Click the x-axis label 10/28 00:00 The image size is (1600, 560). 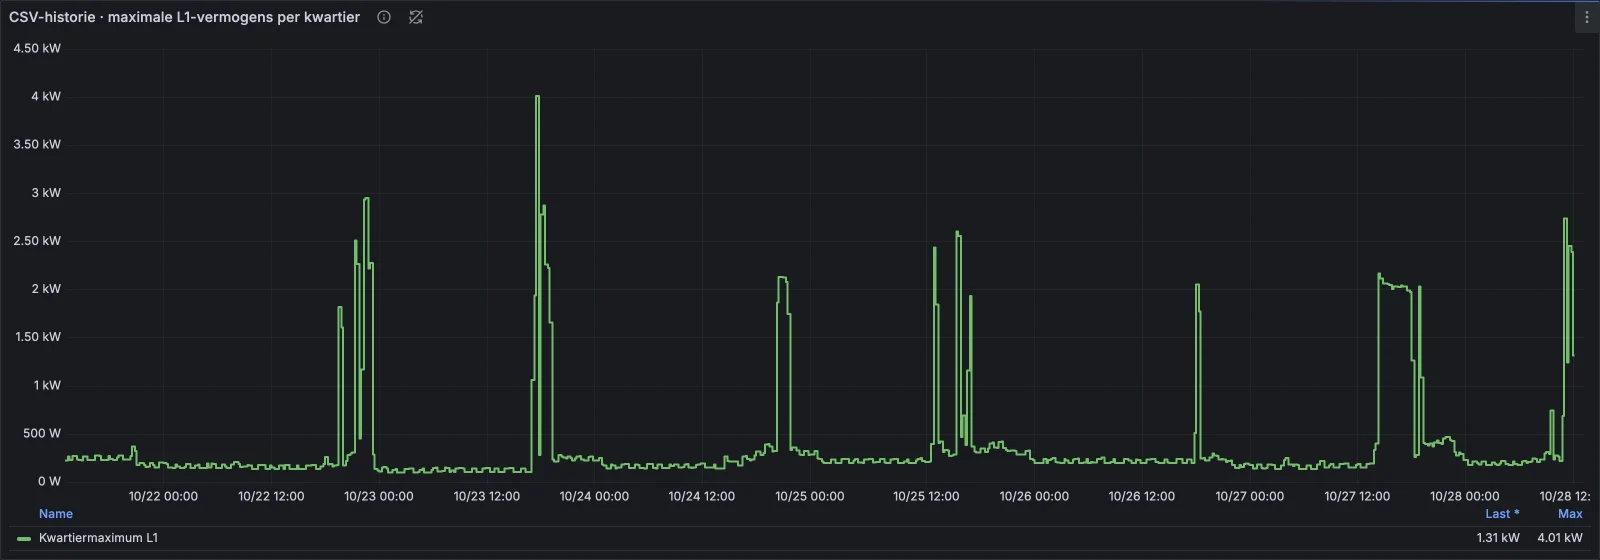point(1465,496)
